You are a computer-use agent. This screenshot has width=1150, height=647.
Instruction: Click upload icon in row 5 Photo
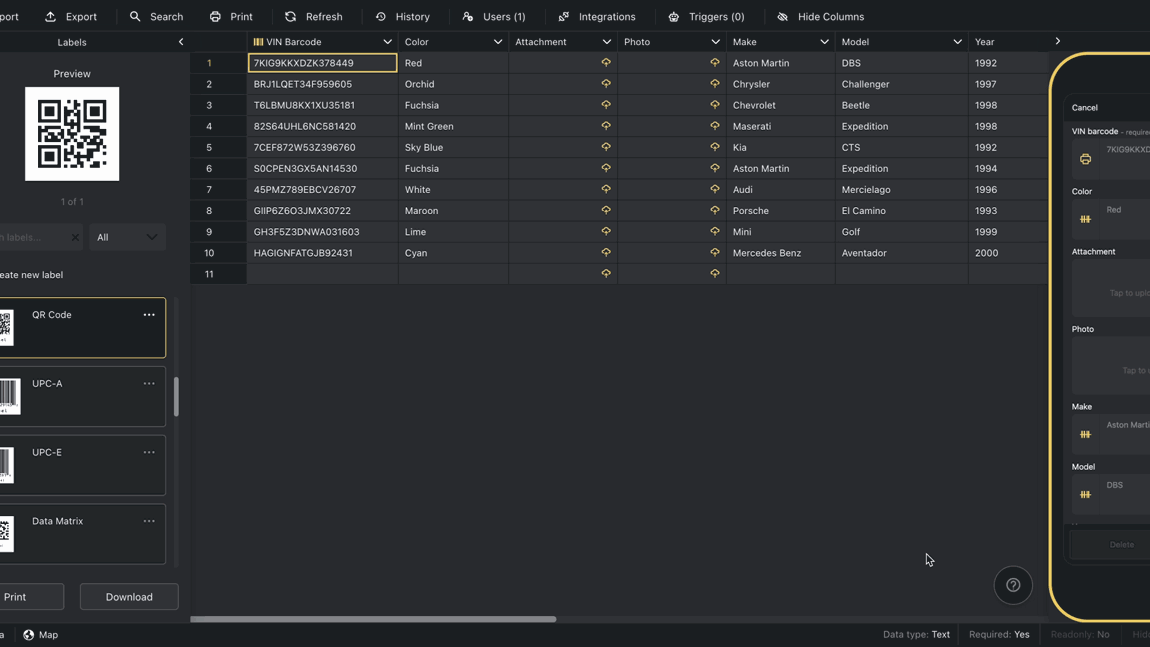click(714, 147)
